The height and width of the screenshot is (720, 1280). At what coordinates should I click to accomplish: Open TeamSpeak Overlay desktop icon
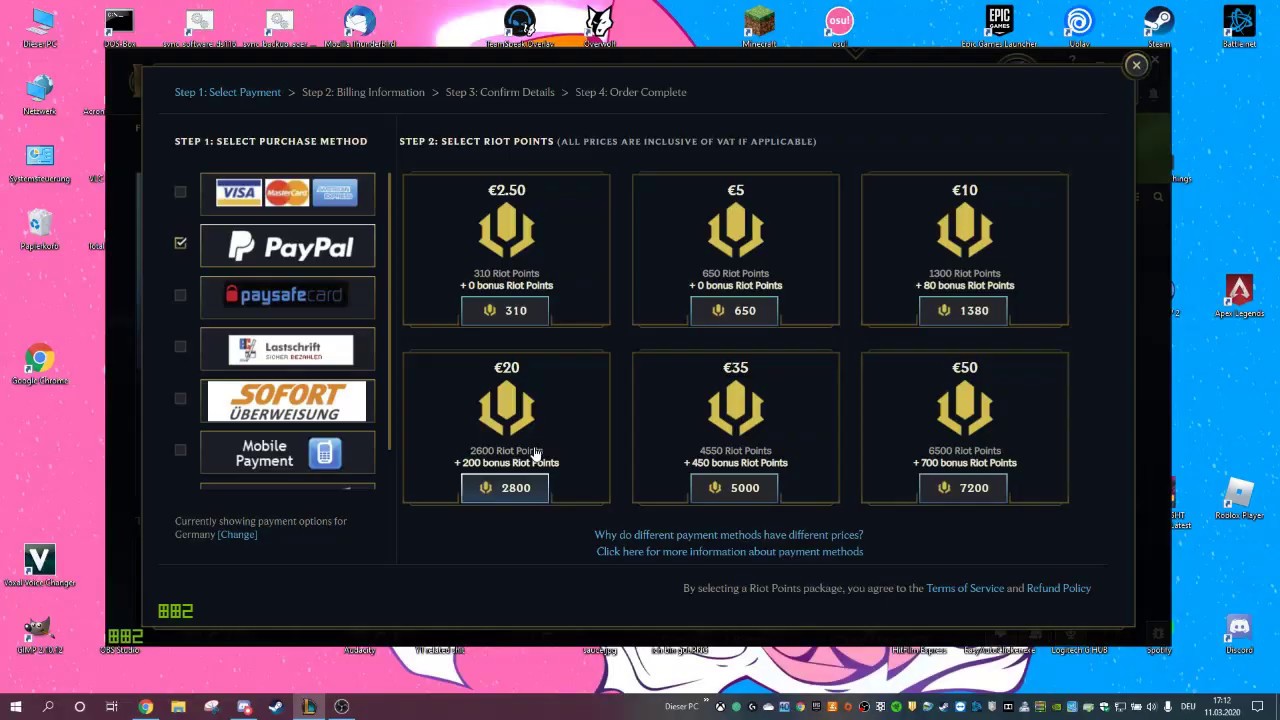(x=520, y=28)
